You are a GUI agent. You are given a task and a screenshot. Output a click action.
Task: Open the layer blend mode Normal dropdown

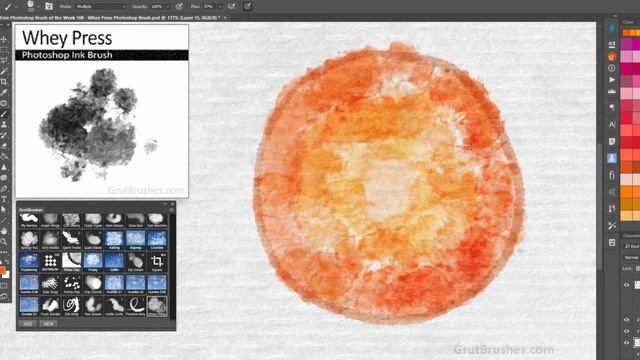pos(631,258)
